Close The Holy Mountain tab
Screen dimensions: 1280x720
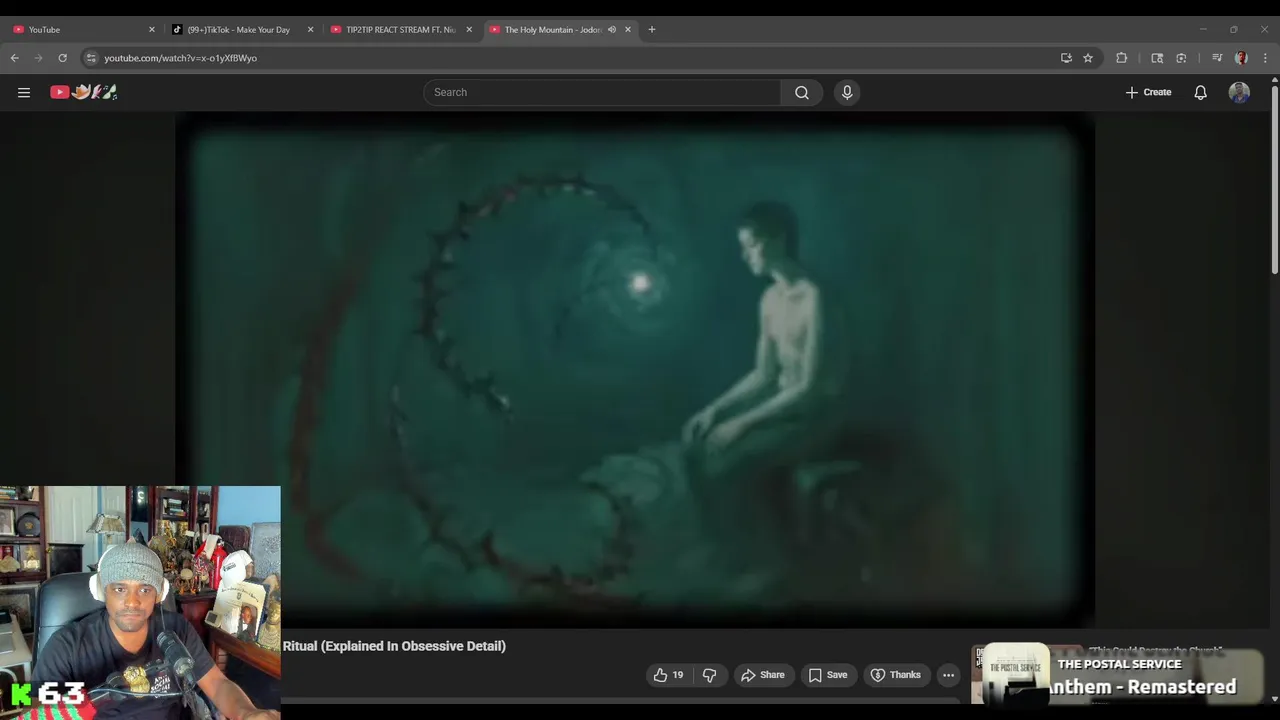click(x=628, y=29)
